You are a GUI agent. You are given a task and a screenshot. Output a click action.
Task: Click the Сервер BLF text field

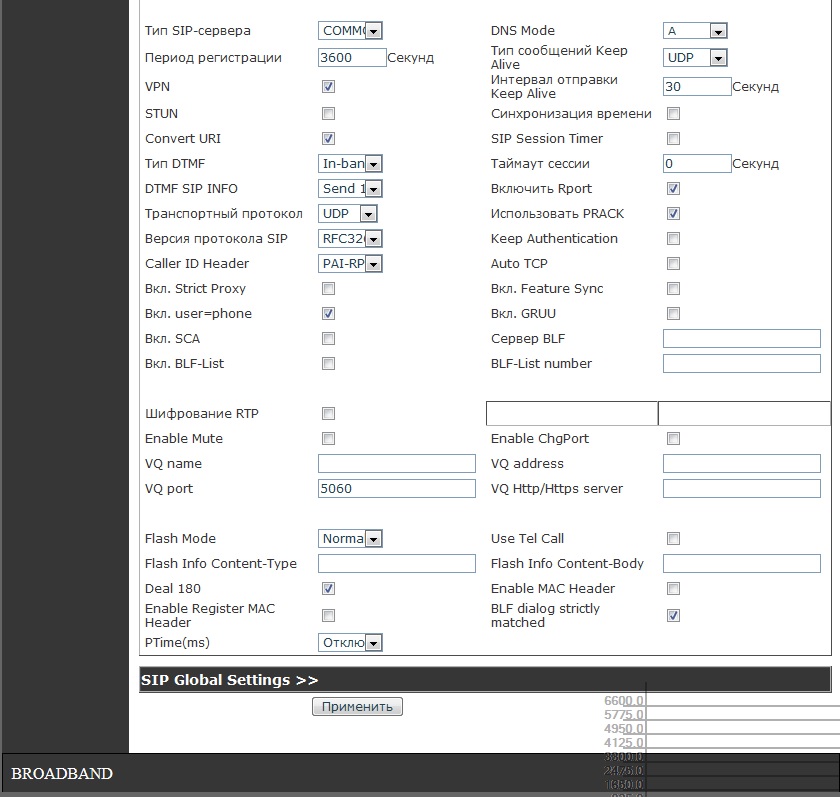click(x=741, y=339)
